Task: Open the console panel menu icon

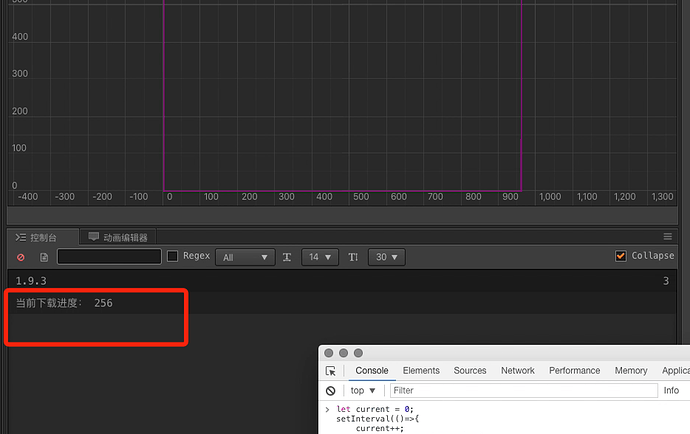Action: [668, 237]
